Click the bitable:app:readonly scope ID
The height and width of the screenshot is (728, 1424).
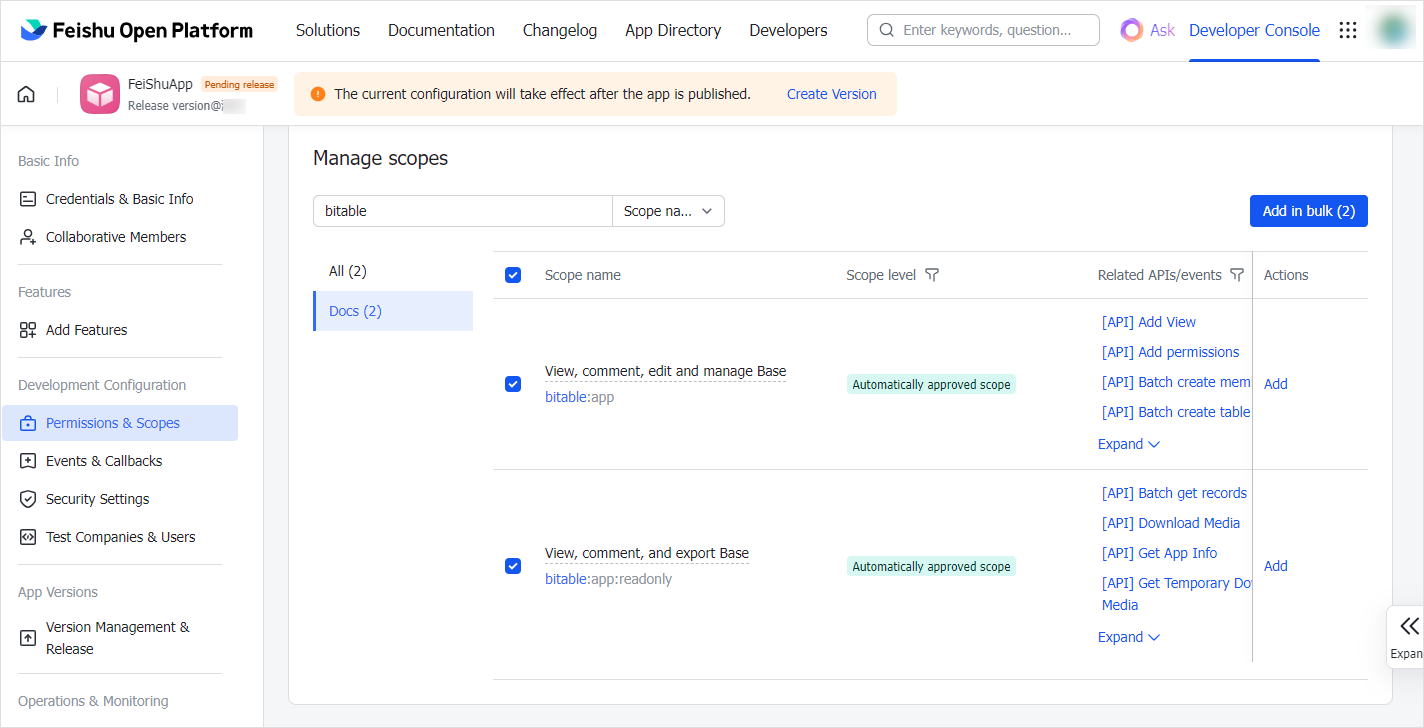609,579
